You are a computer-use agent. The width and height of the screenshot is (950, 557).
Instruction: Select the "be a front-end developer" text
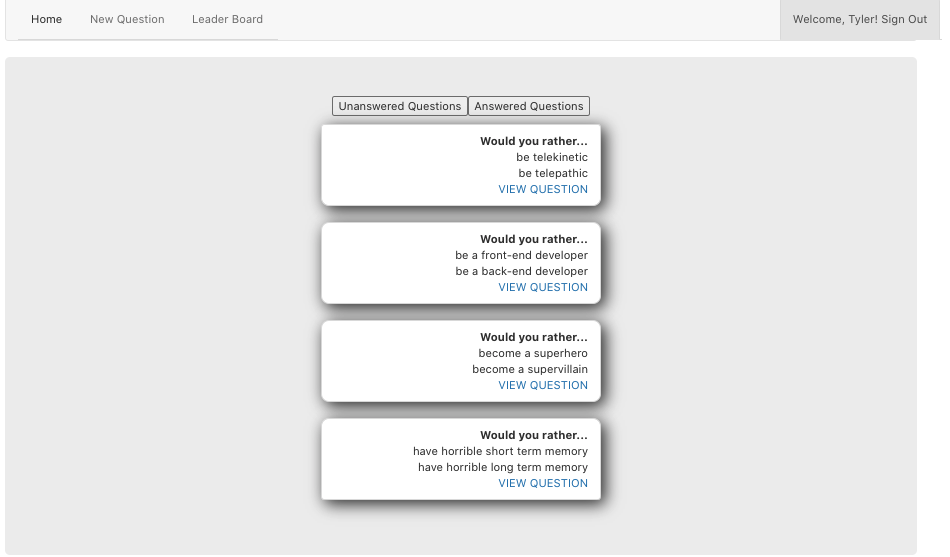[521, 255]
